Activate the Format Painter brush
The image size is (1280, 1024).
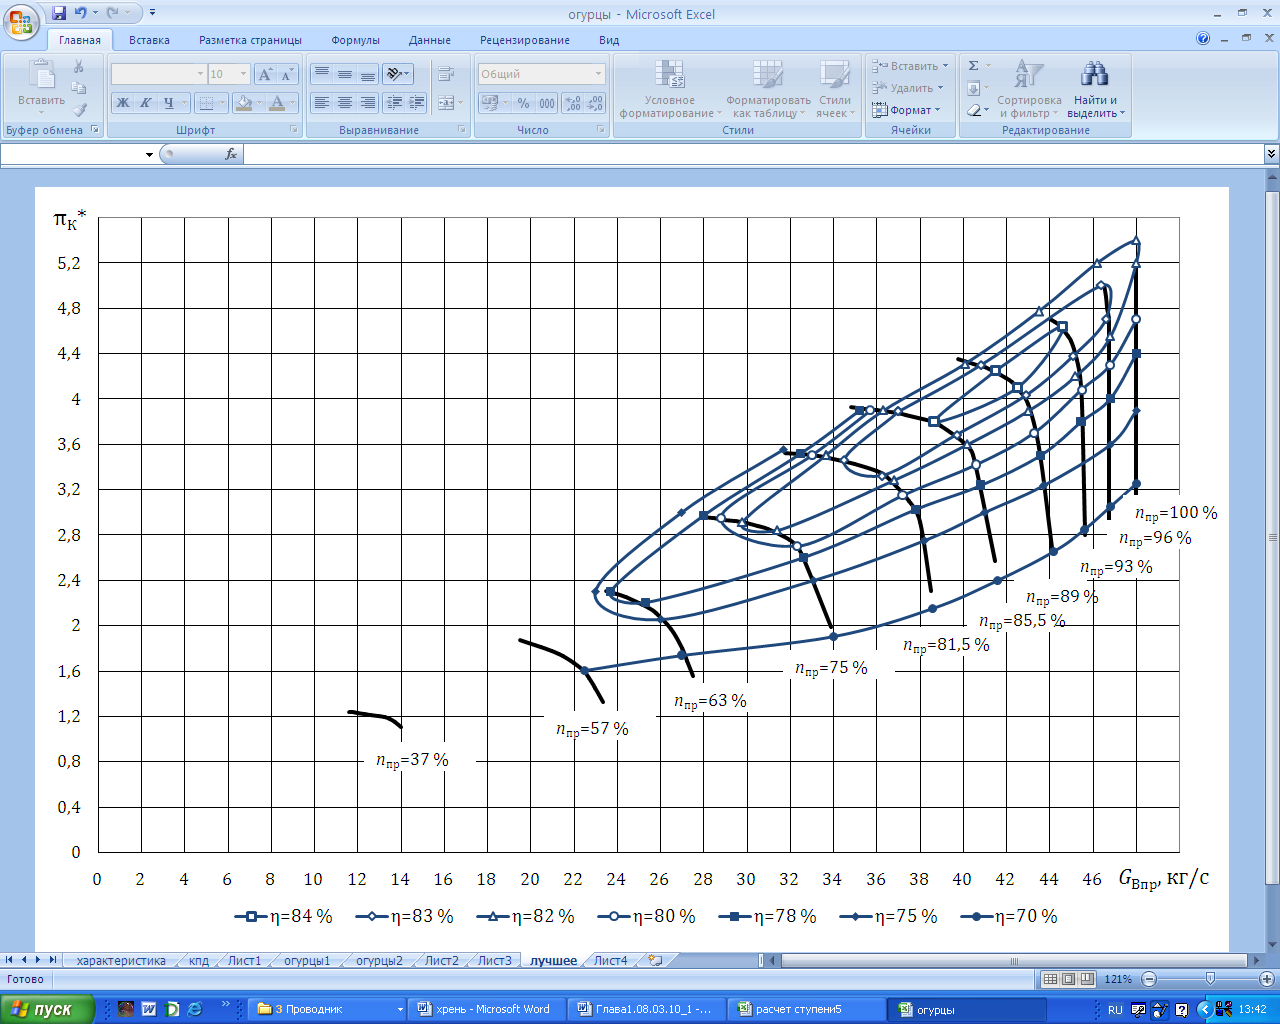tap(79, 110)
